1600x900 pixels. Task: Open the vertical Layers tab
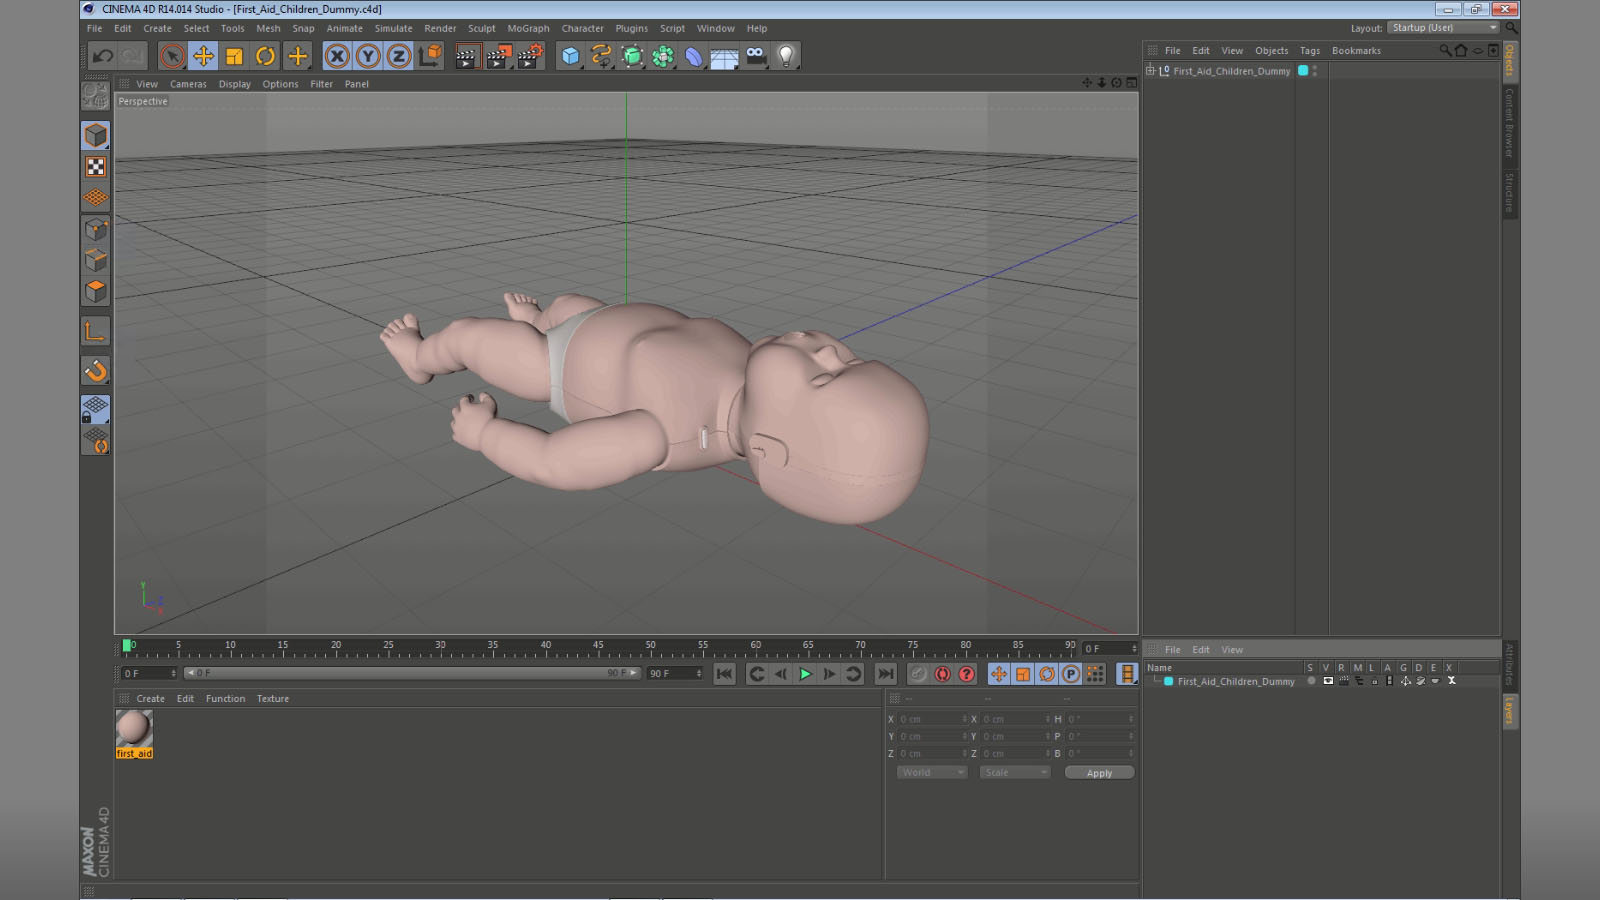pos(1509,712)
